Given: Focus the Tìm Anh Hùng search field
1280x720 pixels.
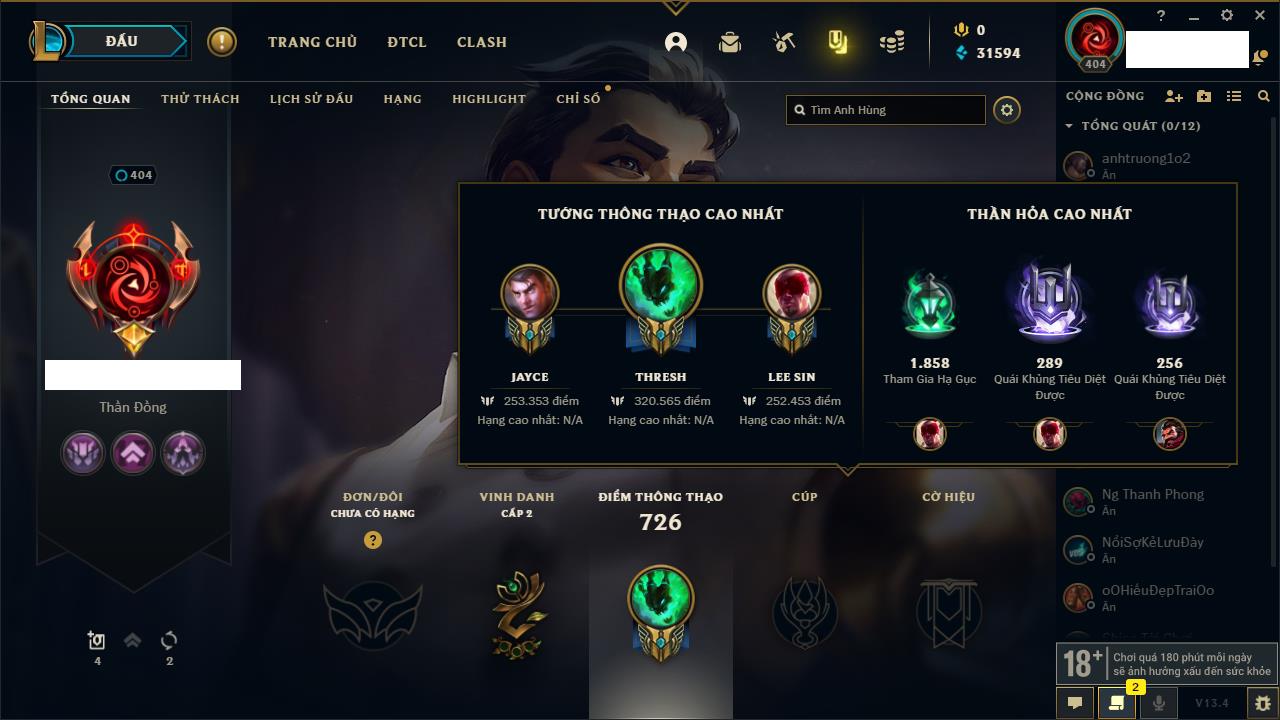Looking at the screenshot, I should pyautogui.click(x=886, y=110).
